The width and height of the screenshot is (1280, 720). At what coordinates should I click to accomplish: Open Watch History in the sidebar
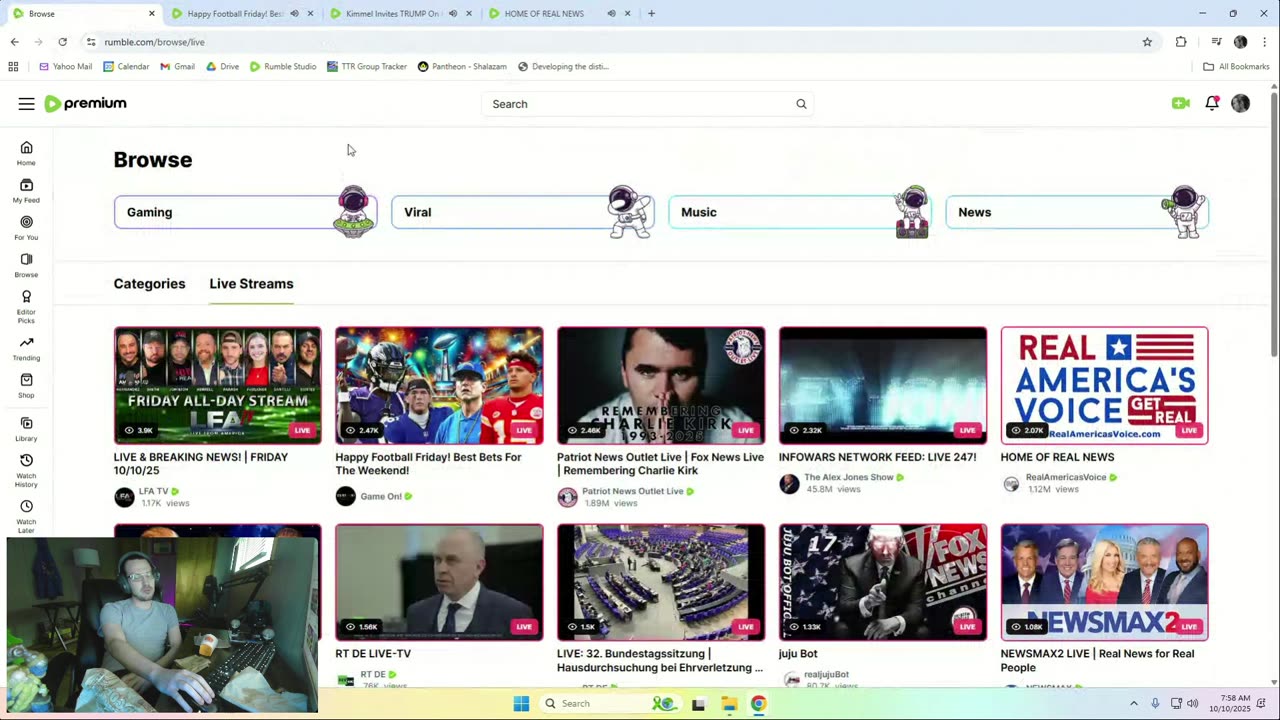(x=26, y=470)
